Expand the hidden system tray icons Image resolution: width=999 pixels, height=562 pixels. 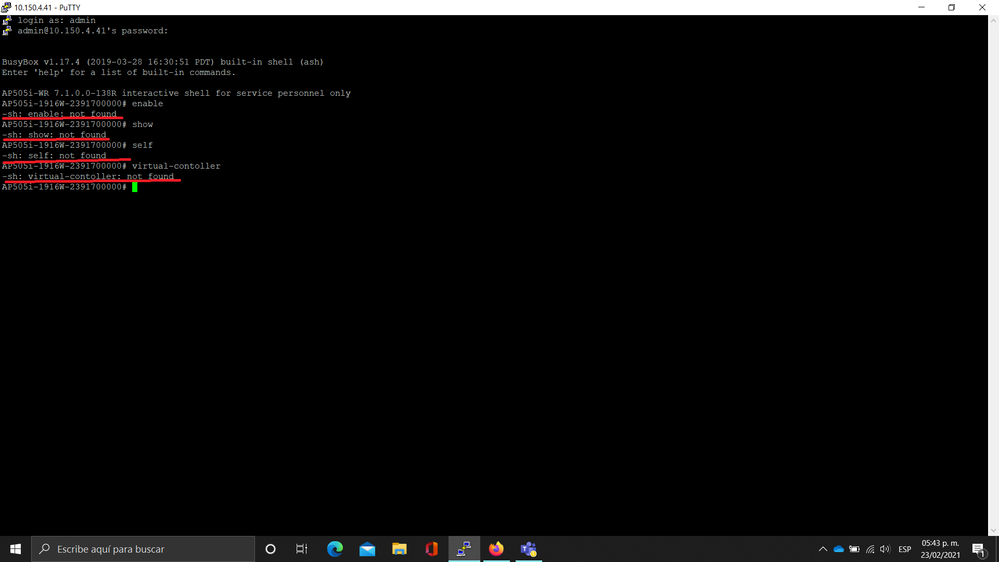coord(823,549)
